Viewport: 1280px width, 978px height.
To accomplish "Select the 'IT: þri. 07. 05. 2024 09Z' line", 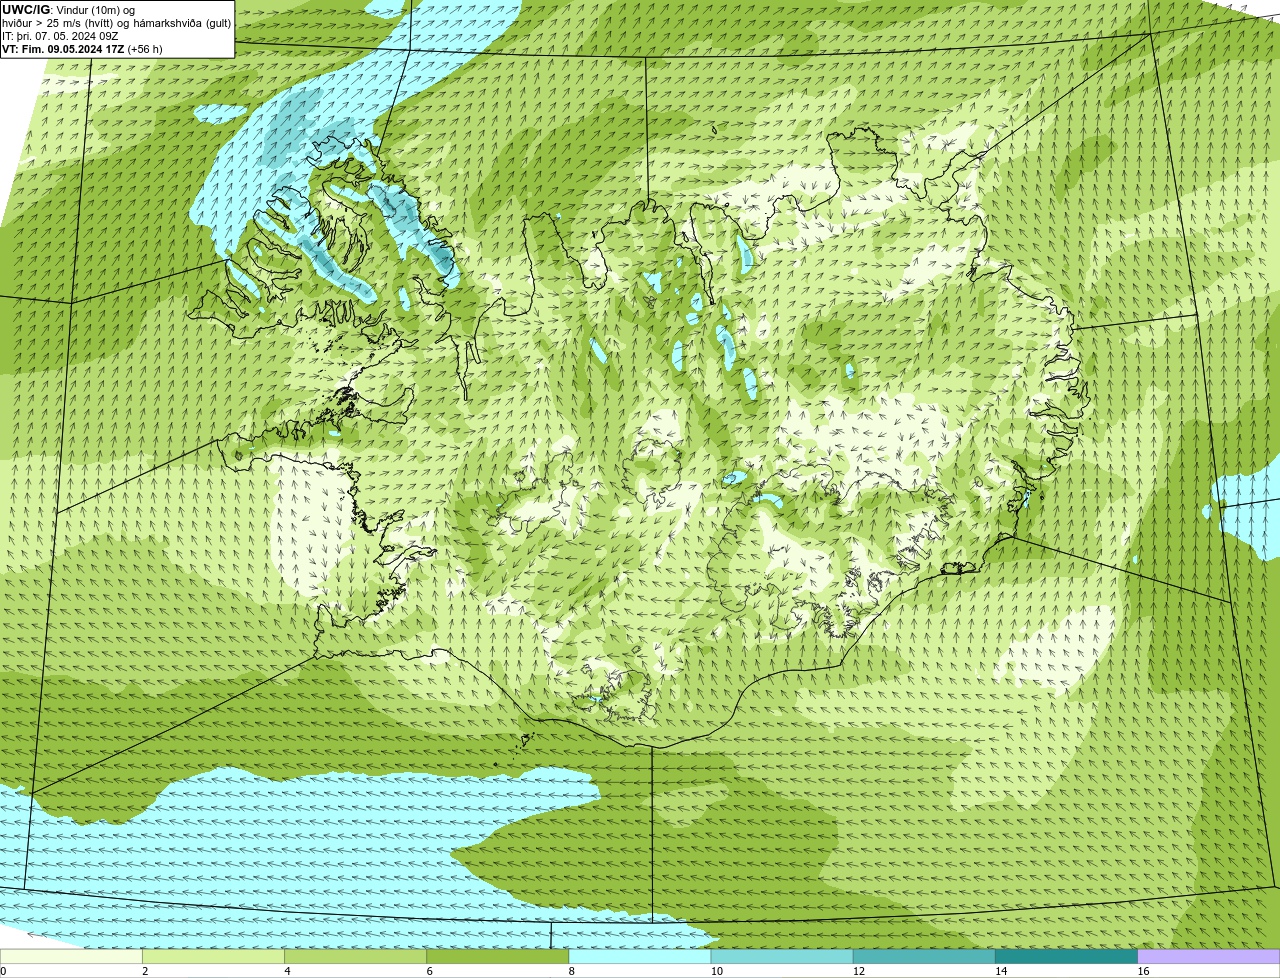I will [61, 36].
